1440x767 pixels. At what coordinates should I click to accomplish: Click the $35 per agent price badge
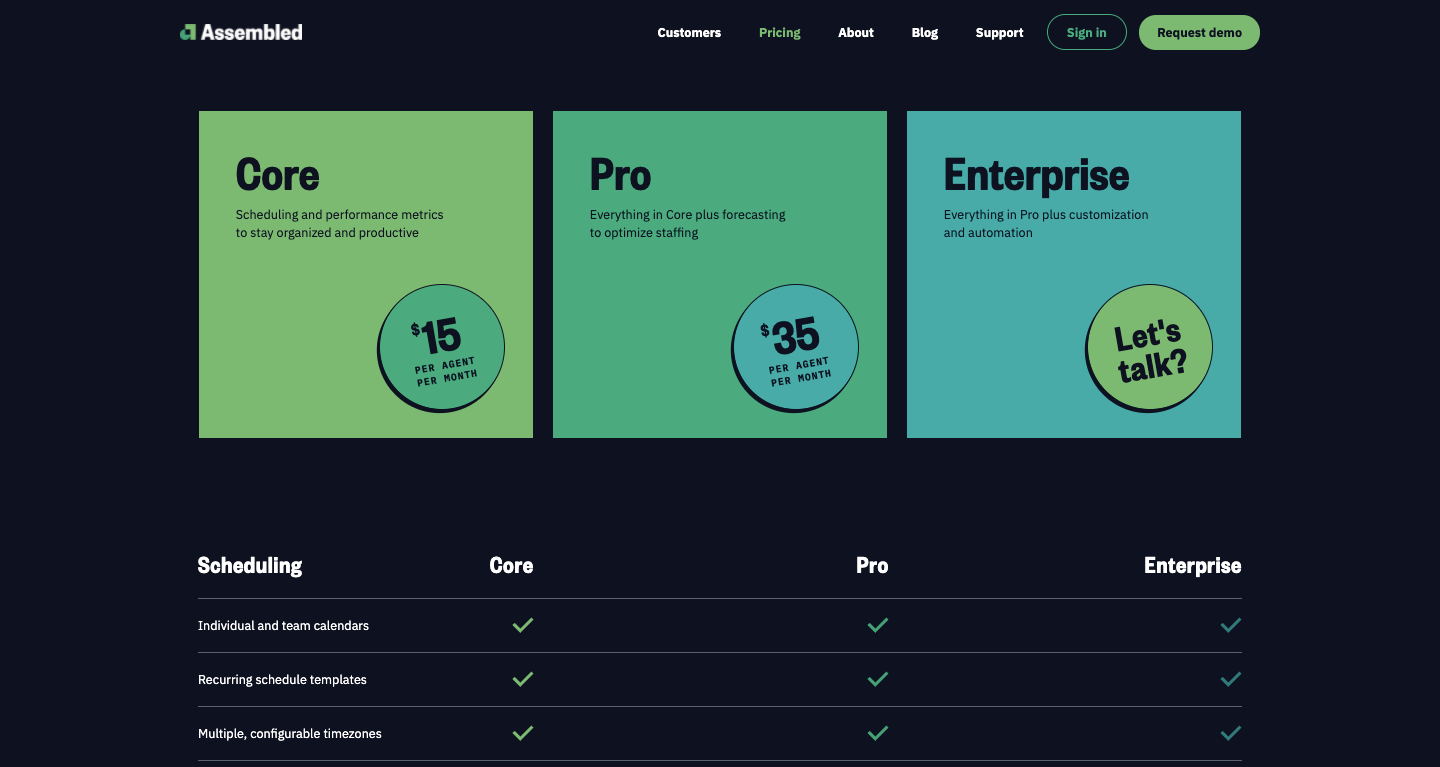795,348
